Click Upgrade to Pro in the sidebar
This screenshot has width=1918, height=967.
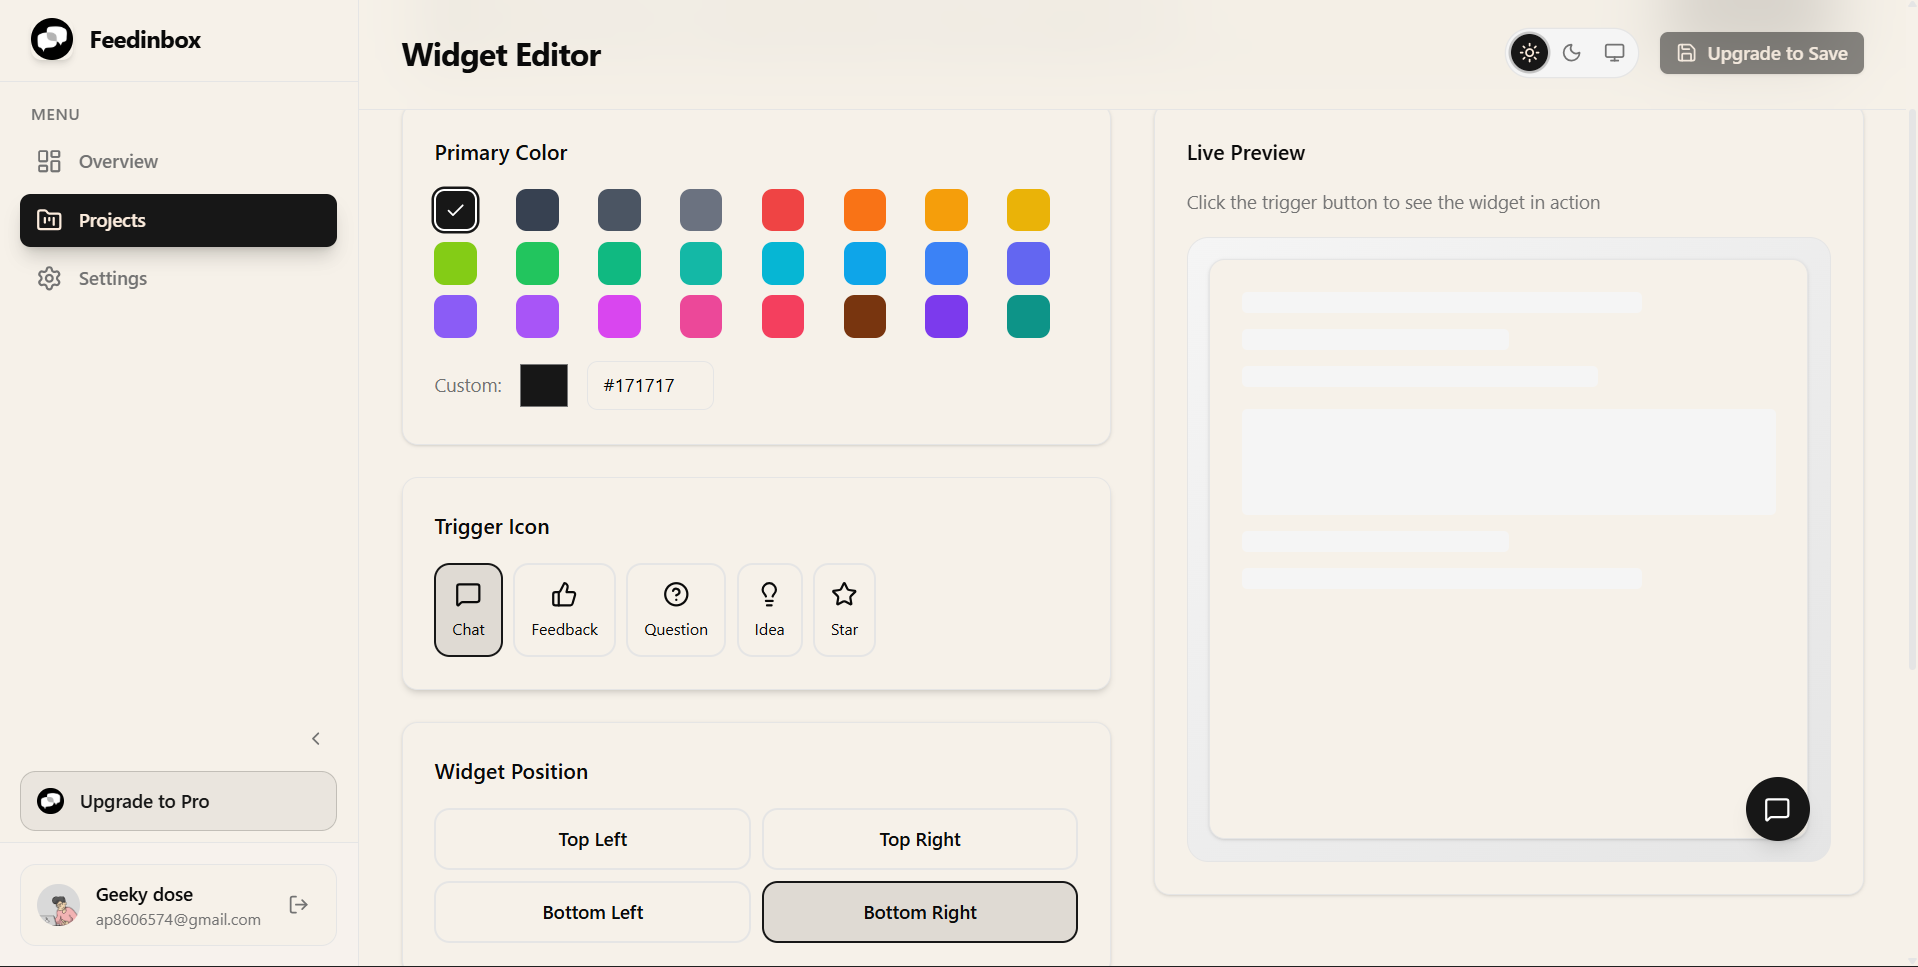(x=177, y=800)
